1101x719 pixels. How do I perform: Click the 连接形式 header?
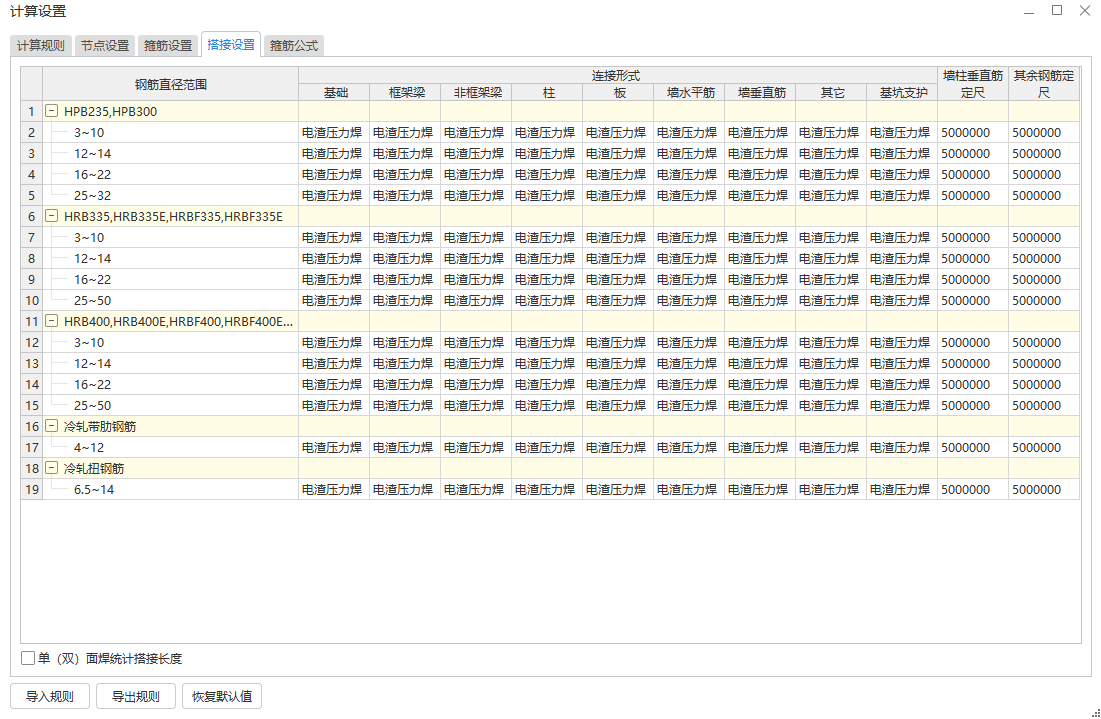point(618,76)
